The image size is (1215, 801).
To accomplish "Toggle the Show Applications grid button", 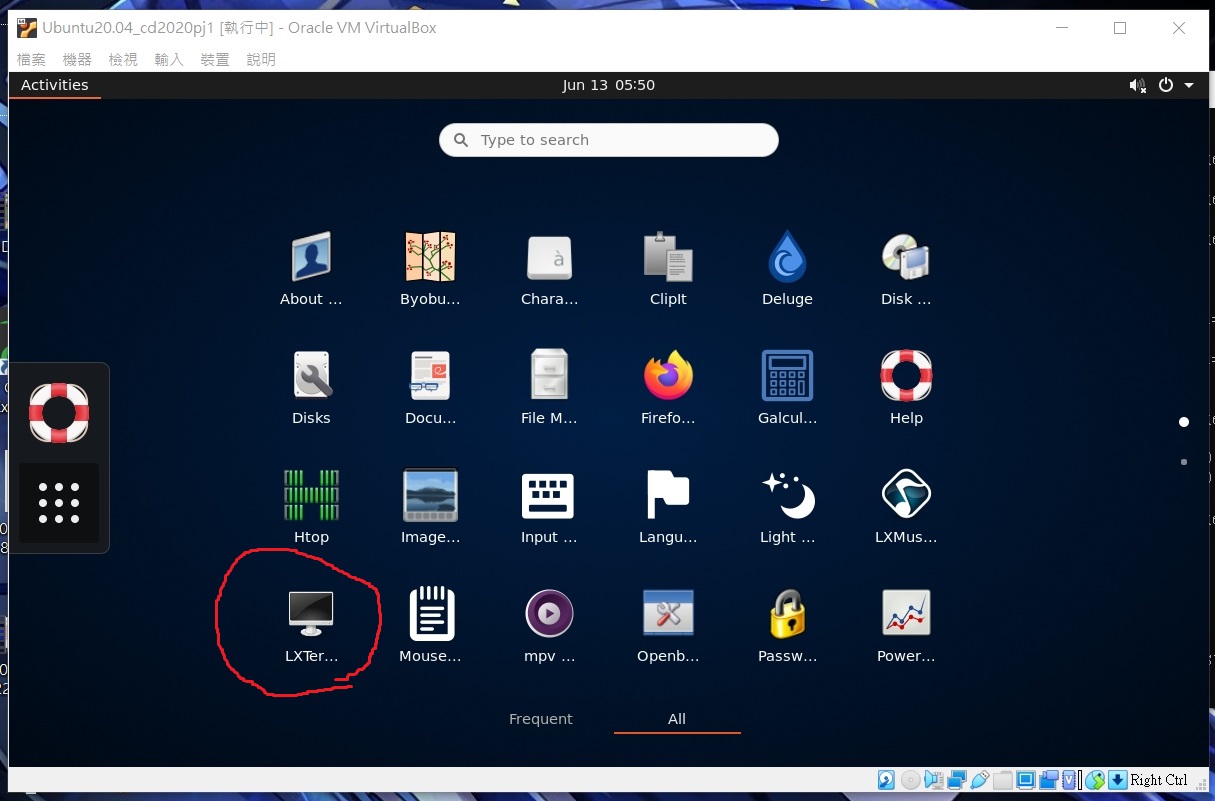I will 59,503.
